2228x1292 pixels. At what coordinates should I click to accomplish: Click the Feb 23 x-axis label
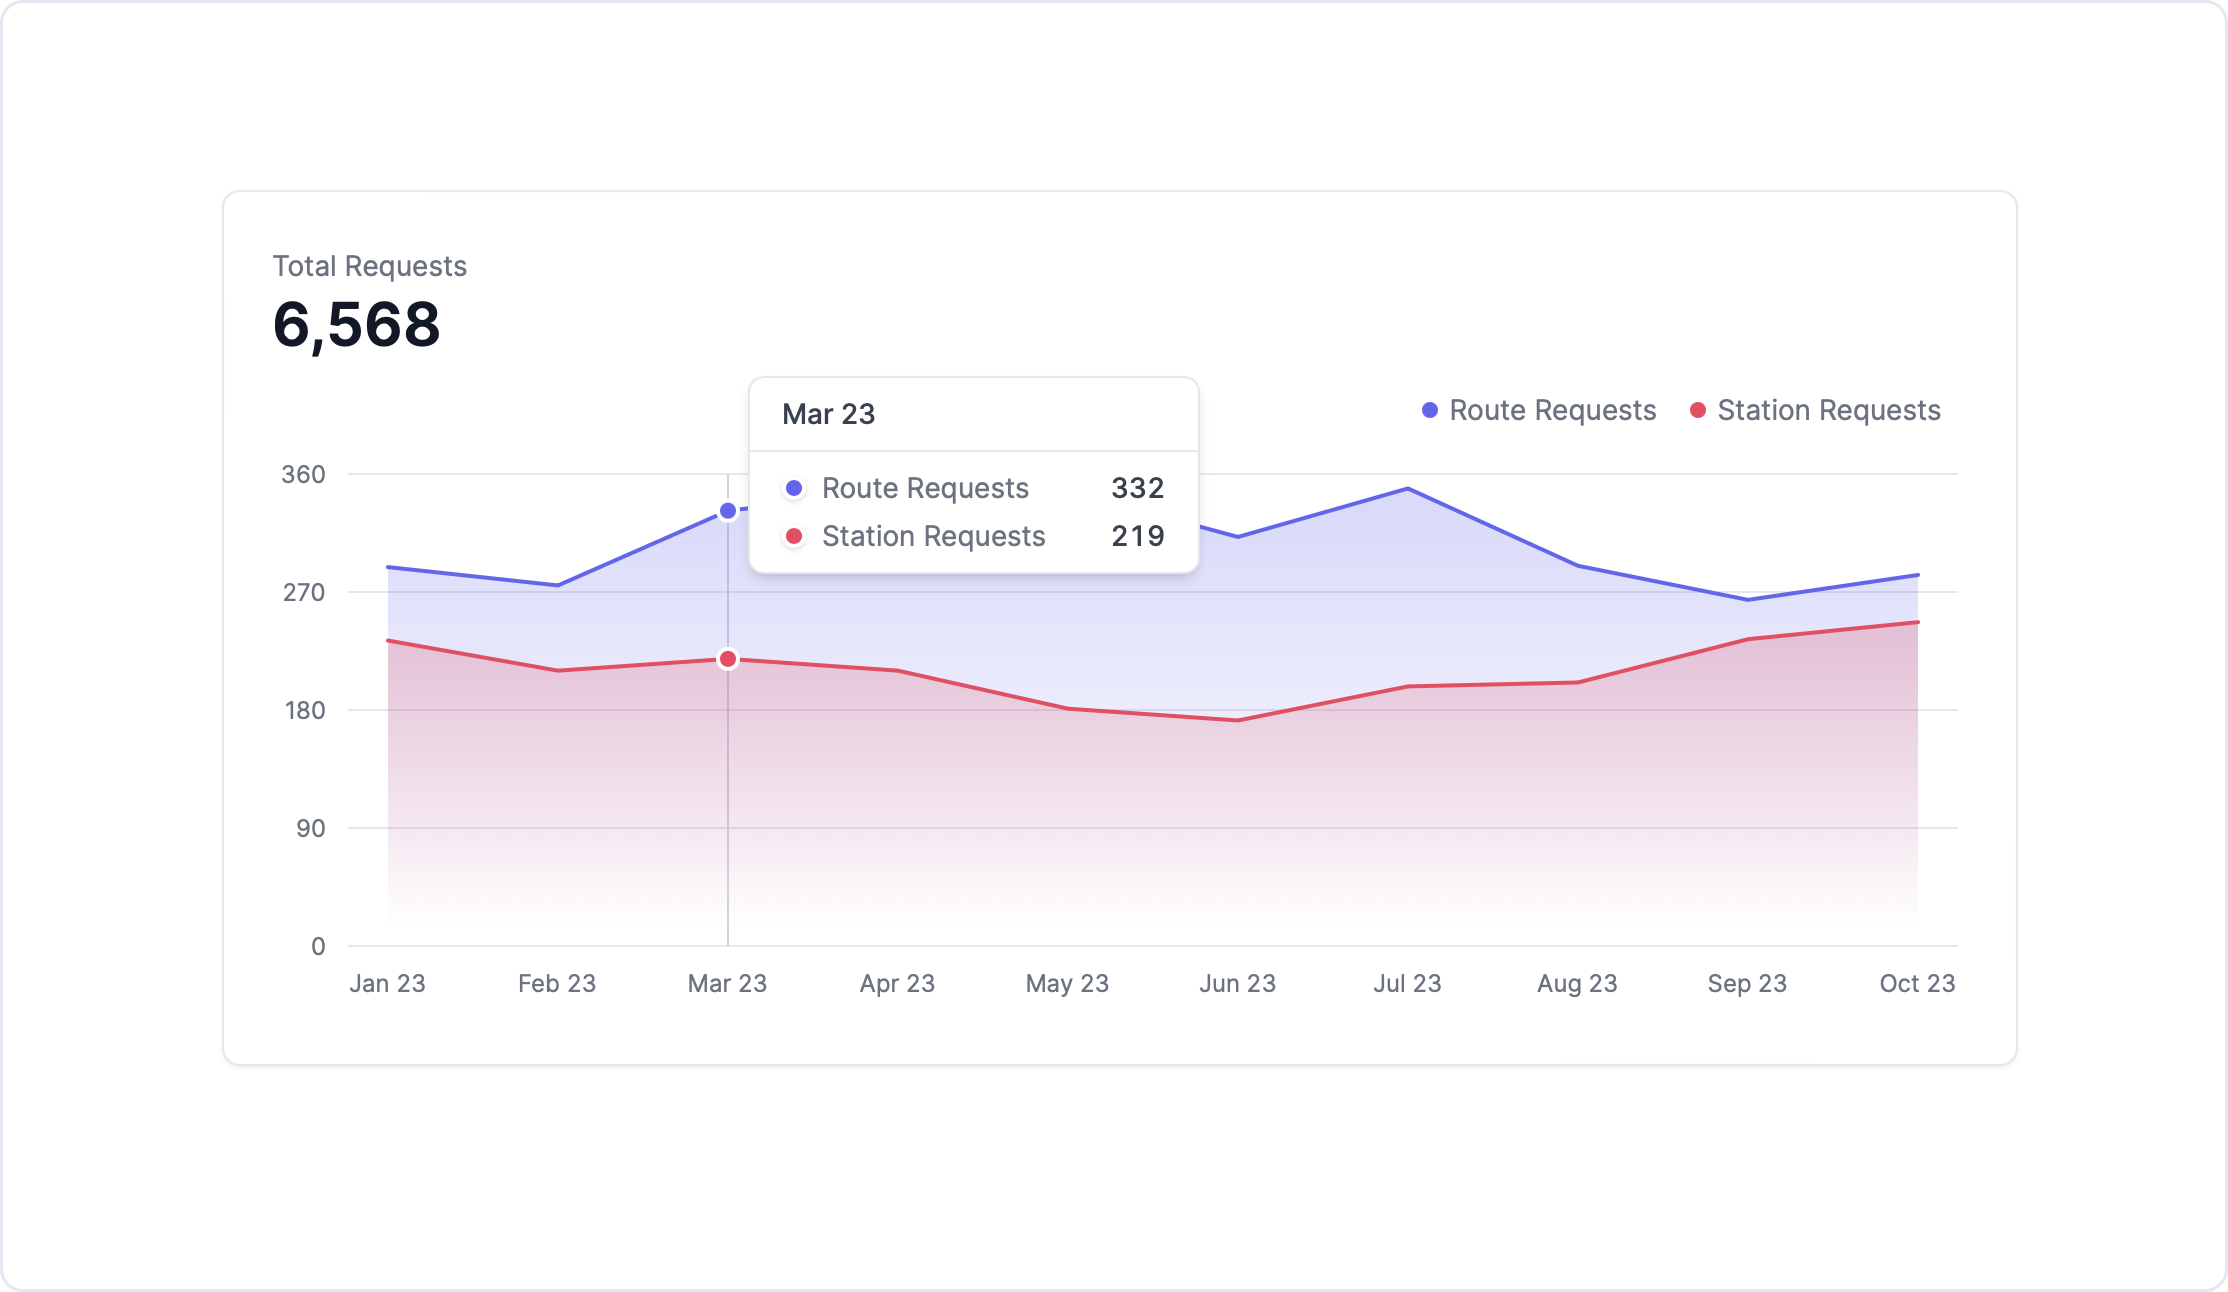pyautogui.click(x=557, y=983)
